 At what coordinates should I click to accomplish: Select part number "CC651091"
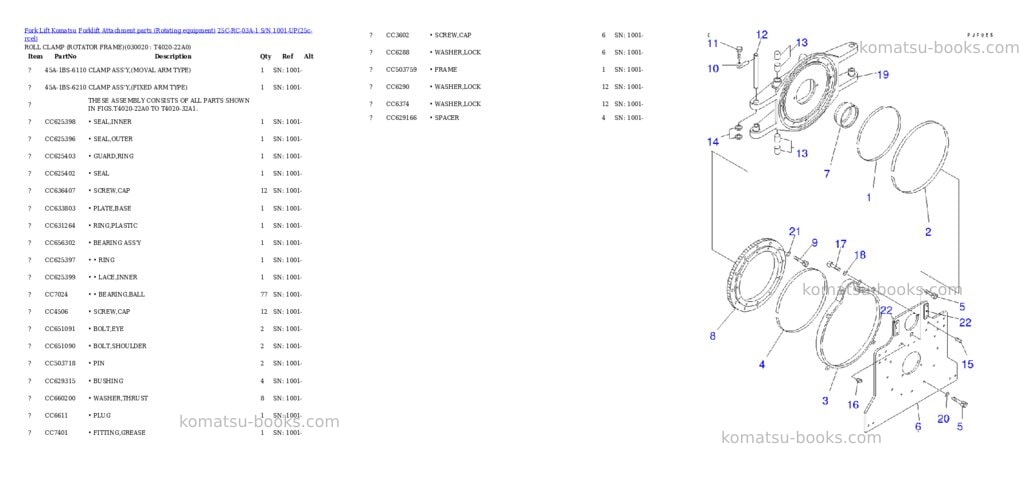point(60,328)
